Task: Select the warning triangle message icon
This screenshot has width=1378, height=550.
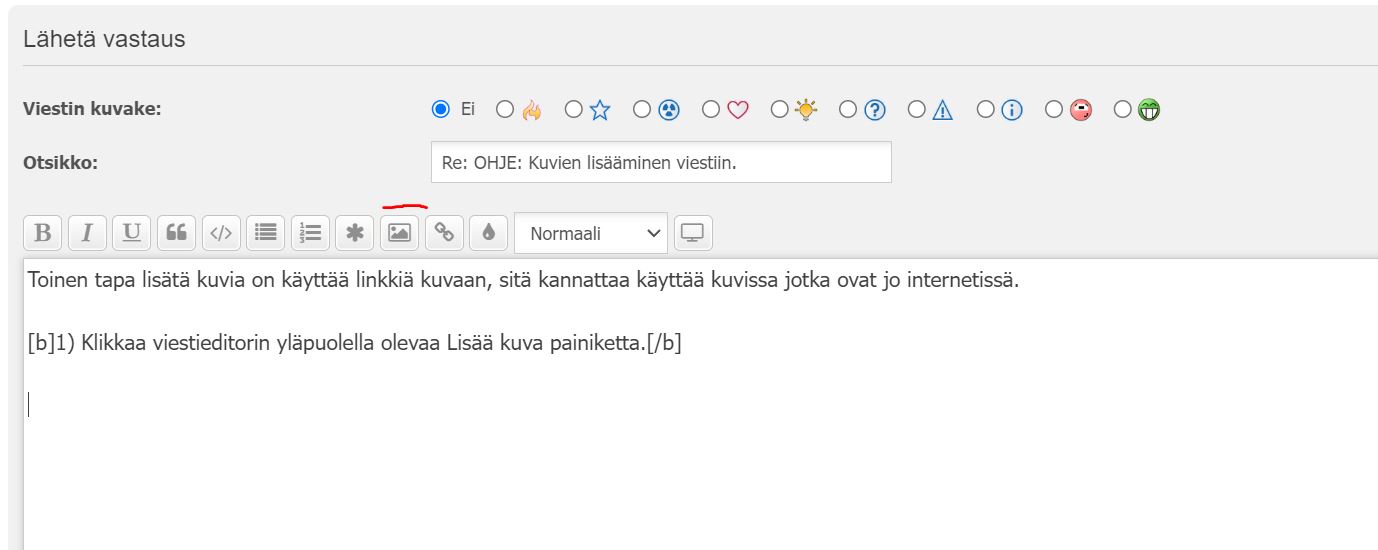Action: point(917,110)
